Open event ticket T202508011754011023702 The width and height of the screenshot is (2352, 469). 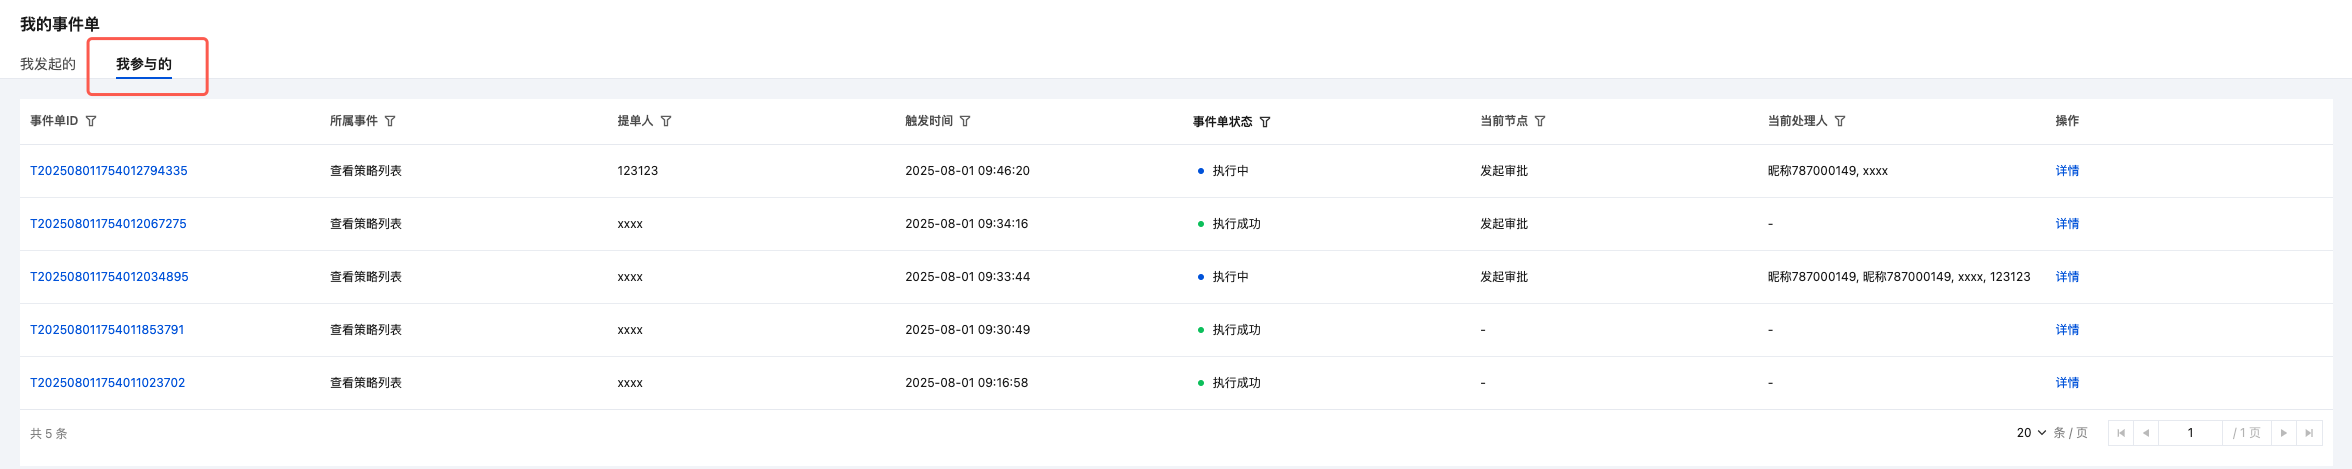pos(108,383)
